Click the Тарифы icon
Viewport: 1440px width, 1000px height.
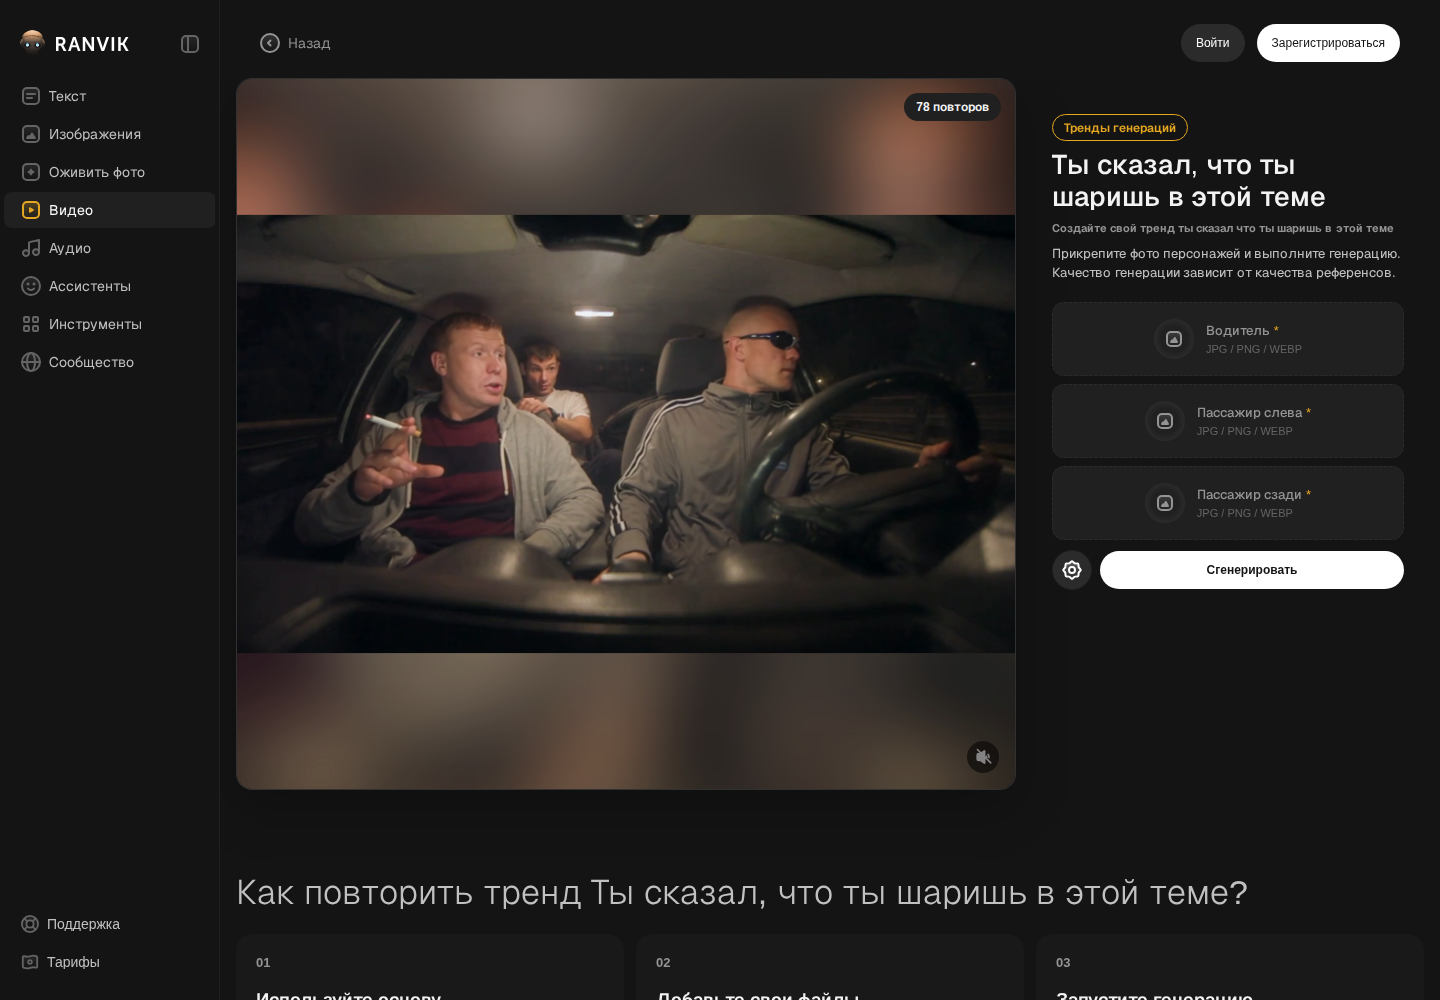[x=30, y=962]
